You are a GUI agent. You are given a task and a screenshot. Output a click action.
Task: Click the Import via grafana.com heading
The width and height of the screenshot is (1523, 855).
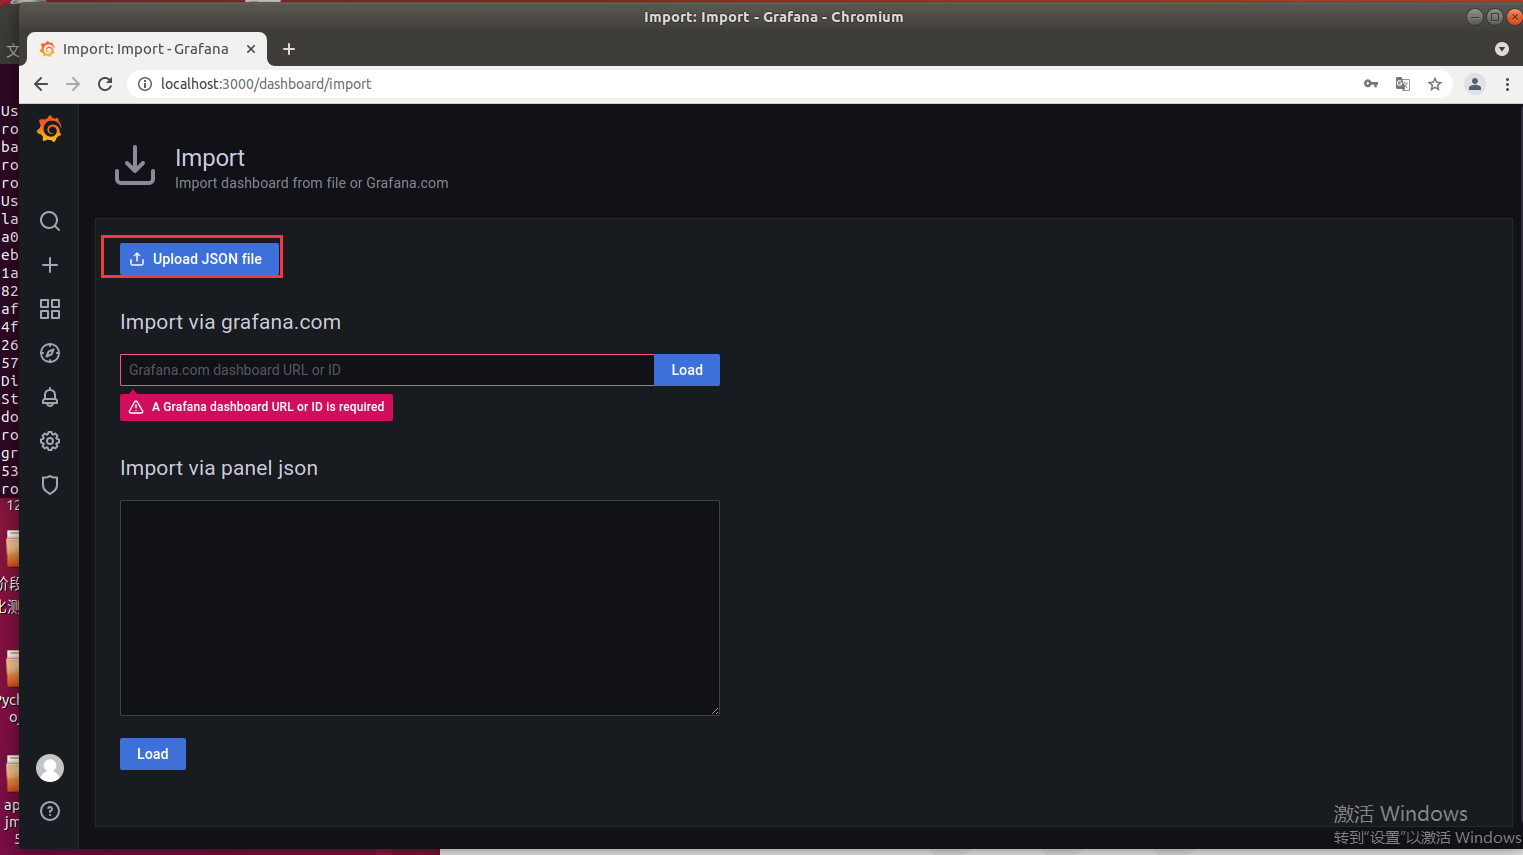point(230,322)
